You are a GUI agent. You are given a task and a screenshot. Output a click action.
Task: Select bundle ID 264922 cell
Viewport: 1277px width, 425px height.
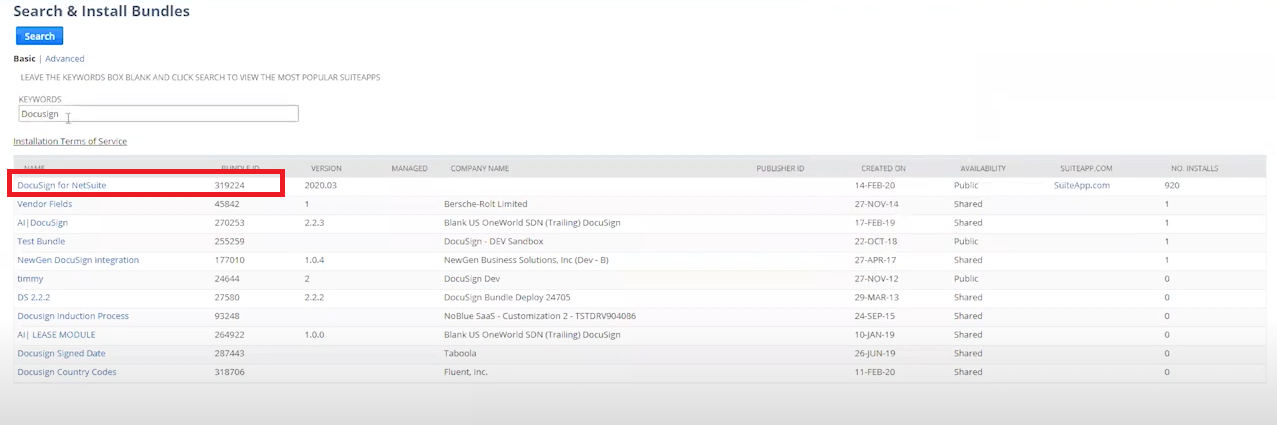click(x=230, y=334)
